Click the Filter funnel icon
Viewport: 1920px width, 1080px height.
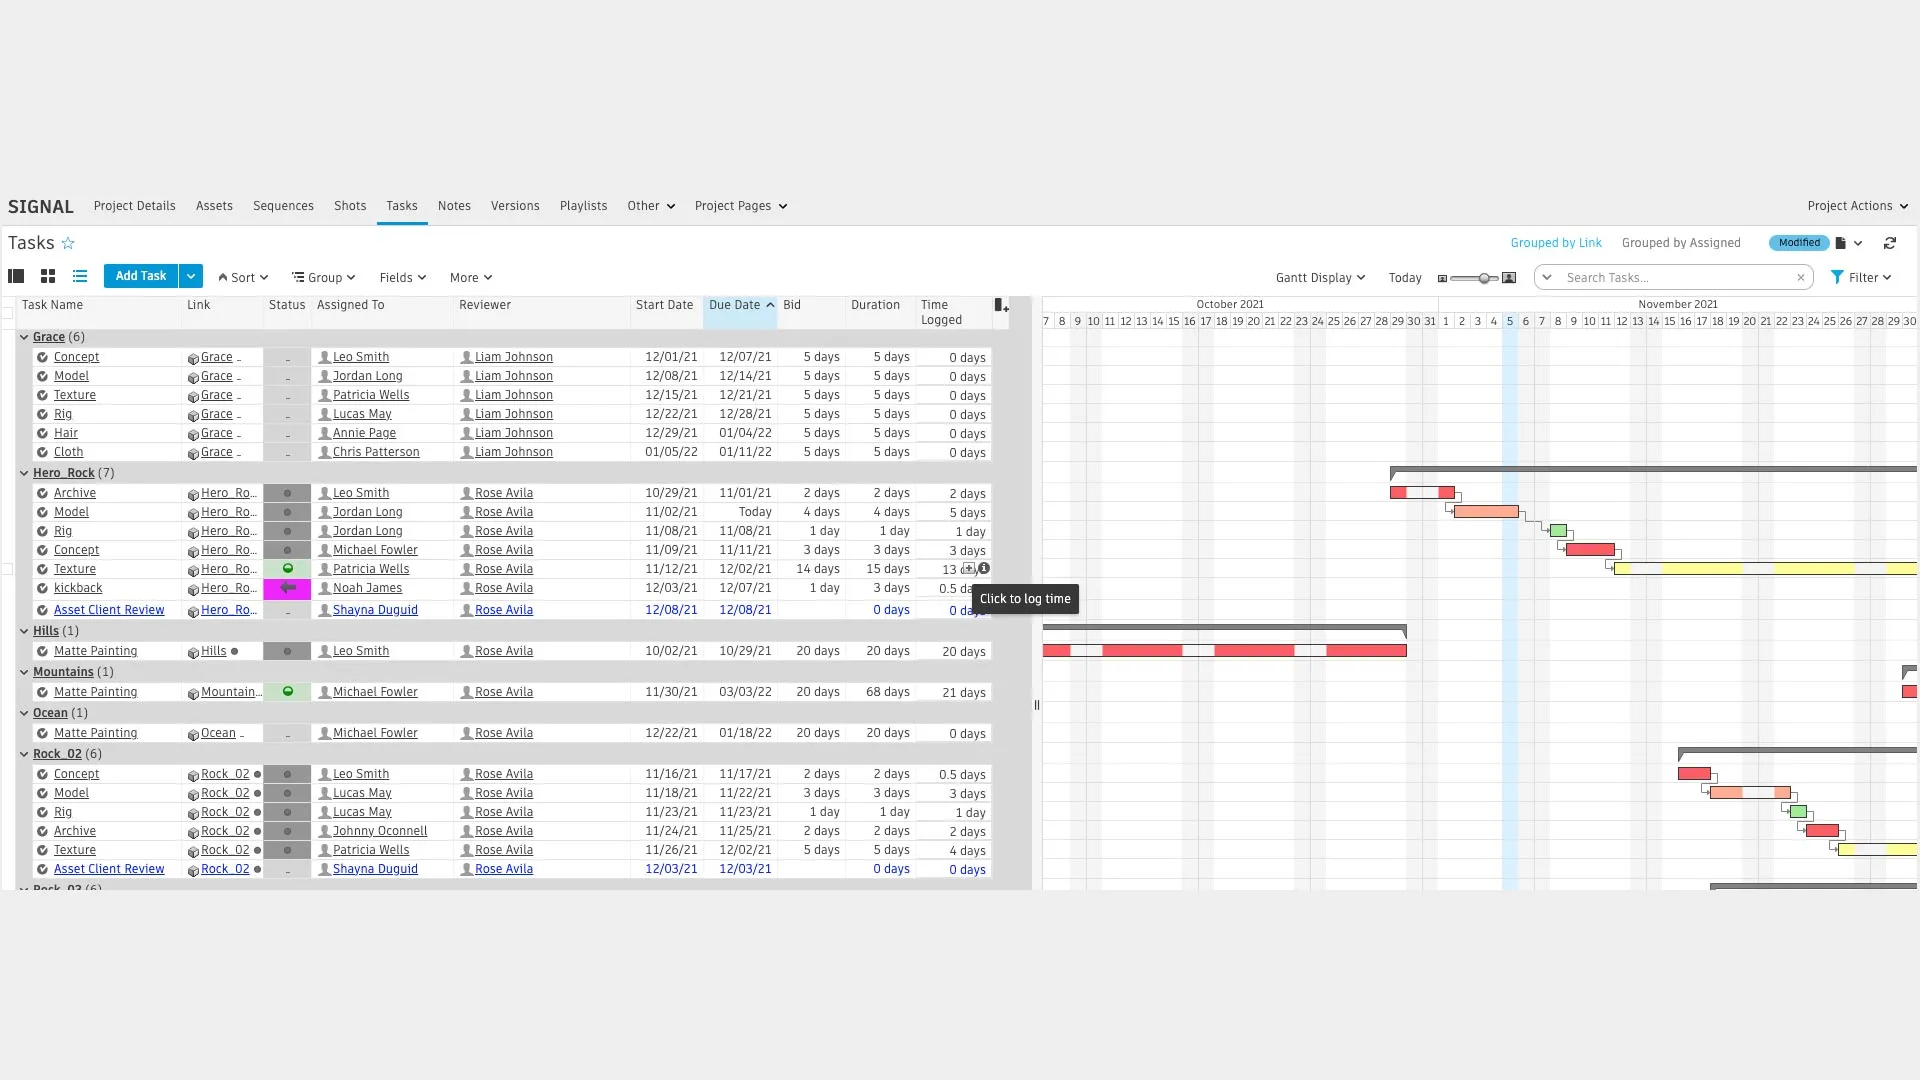[1836, 278]
